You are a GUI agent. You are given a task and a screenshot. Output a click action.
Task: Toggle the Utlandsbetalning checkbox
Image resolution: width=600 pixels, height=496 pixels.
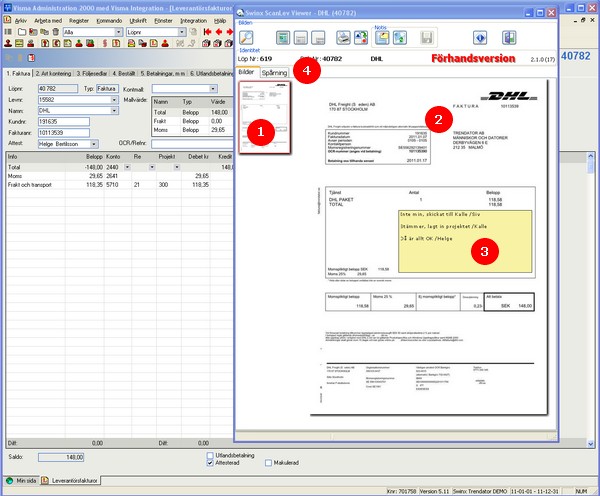pyautogui.click(x=210, y=455)
